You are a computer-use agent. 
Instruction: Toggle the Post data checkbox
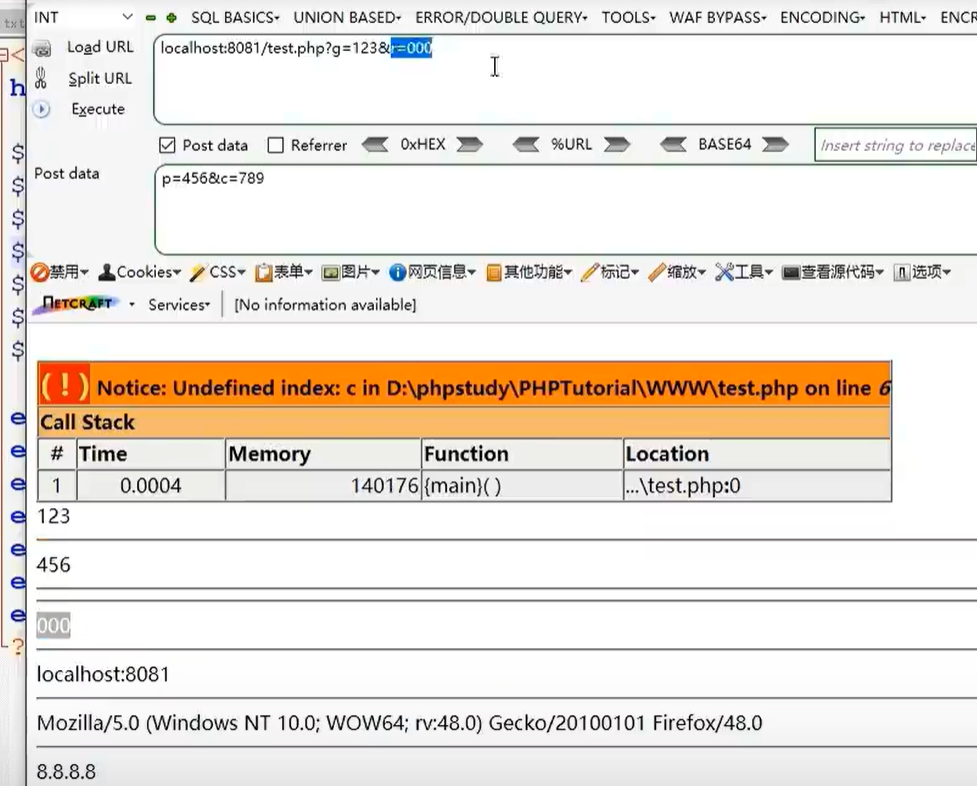coord(167,145)
